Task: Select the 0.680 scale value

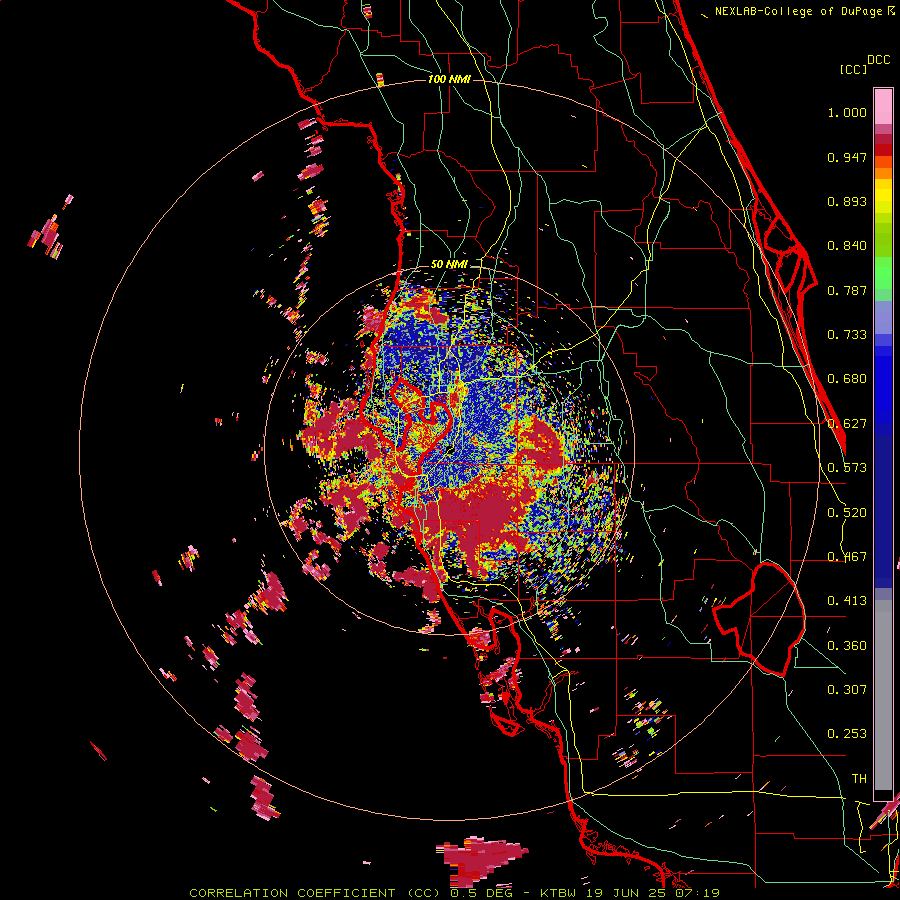Action: (x=847, y=379)
